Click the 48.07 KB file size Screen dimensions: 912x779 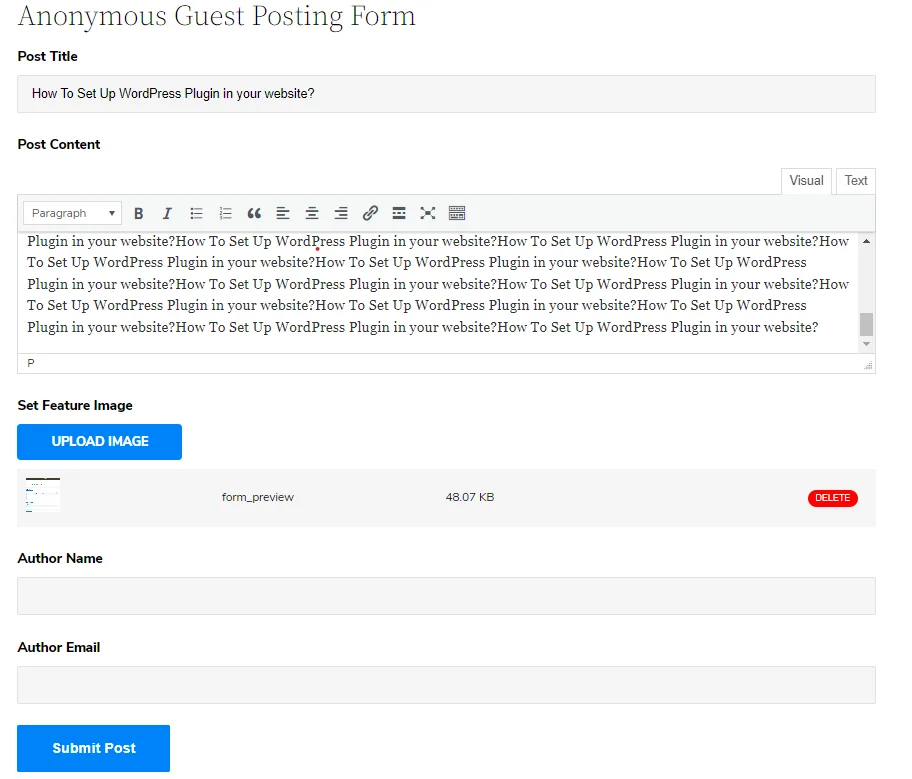click(470, 497)
